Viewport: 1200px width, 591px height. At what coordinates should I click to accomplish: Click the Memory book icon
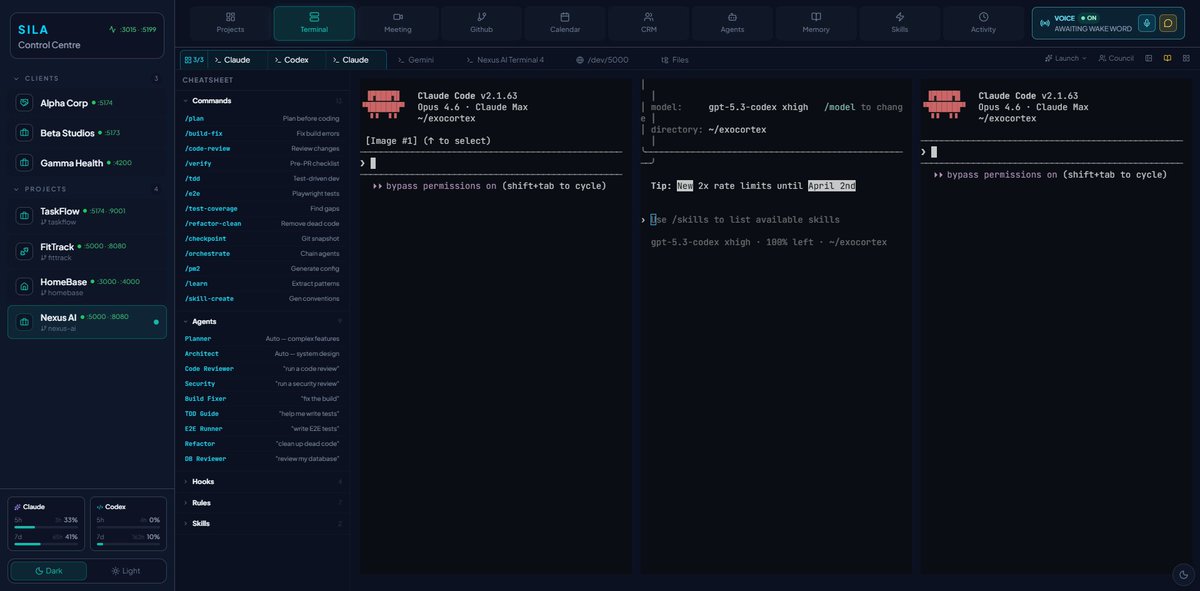point(816,17)
